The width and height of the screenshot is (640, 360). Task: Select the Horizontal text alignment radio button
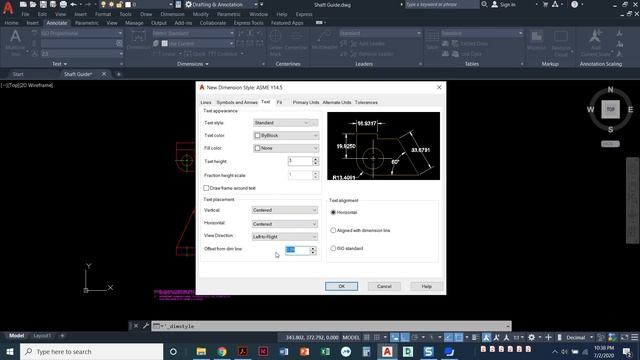click(x=333, y=212)
